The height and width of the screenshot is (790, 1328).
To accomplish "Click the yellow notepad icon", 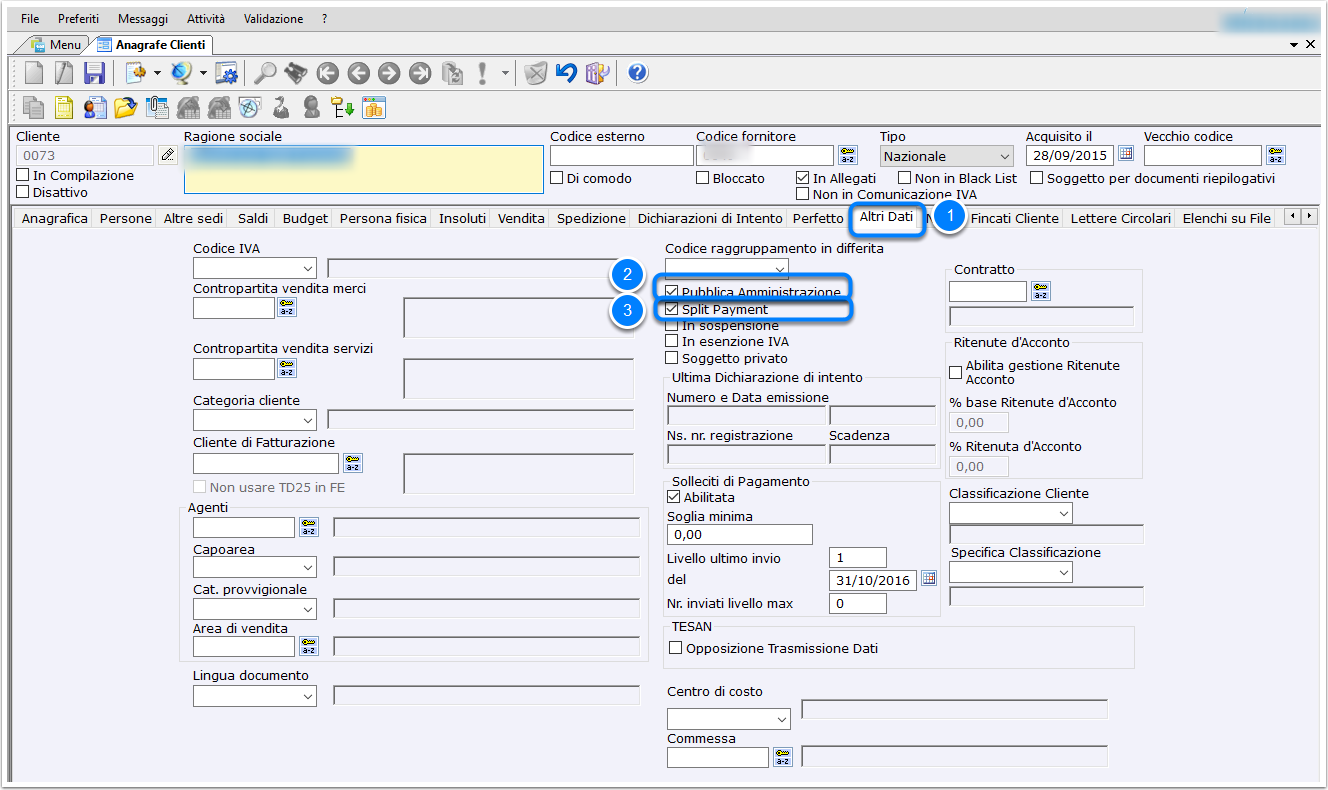I will 65,107.
